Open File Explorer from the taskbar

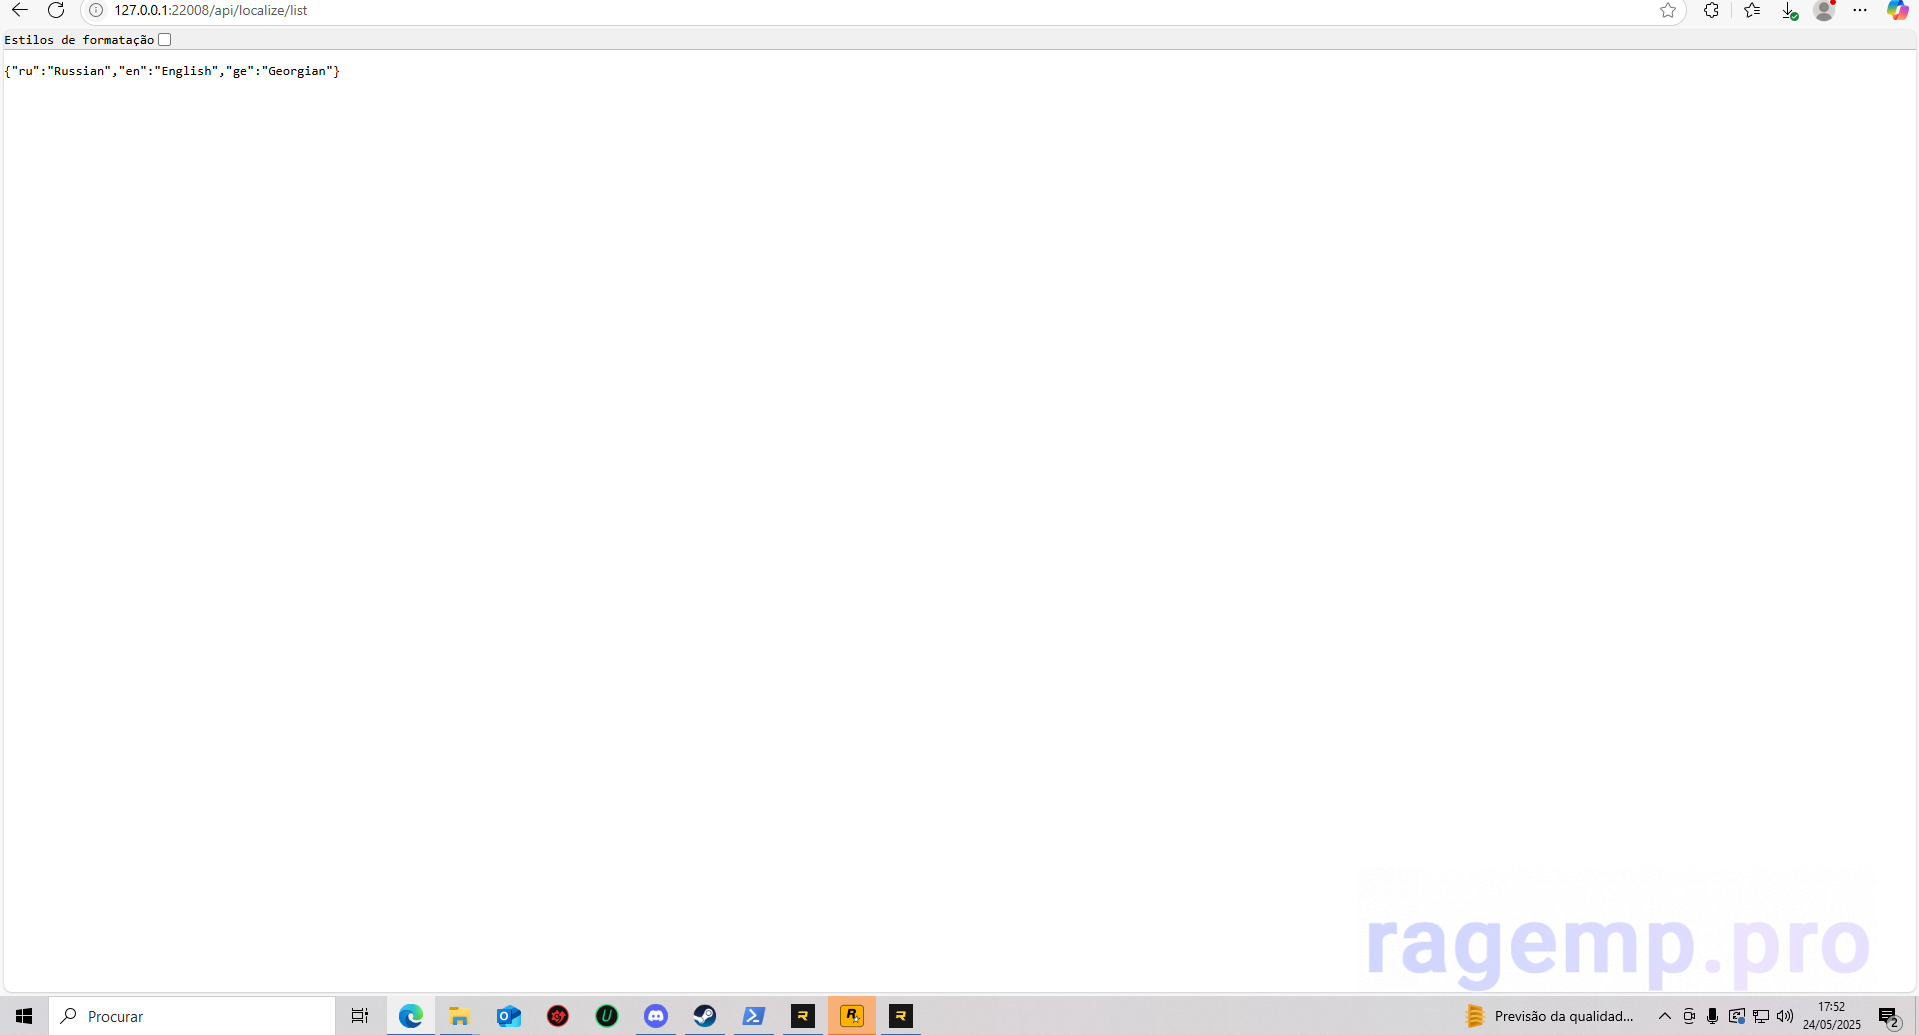460,1016
